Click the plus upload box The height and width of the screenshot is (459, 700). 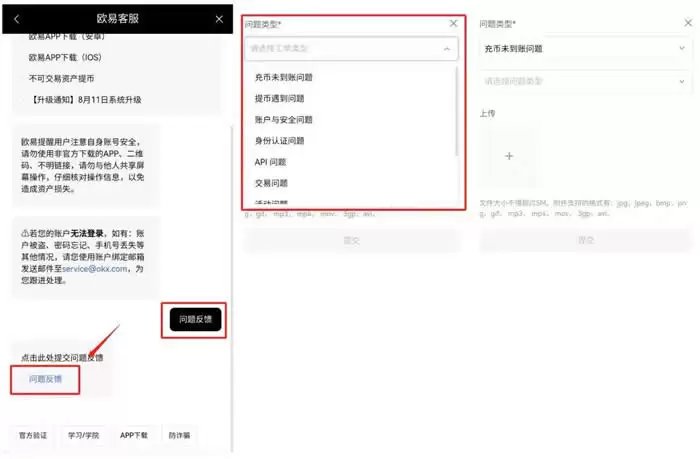click(x=509, y=156)
